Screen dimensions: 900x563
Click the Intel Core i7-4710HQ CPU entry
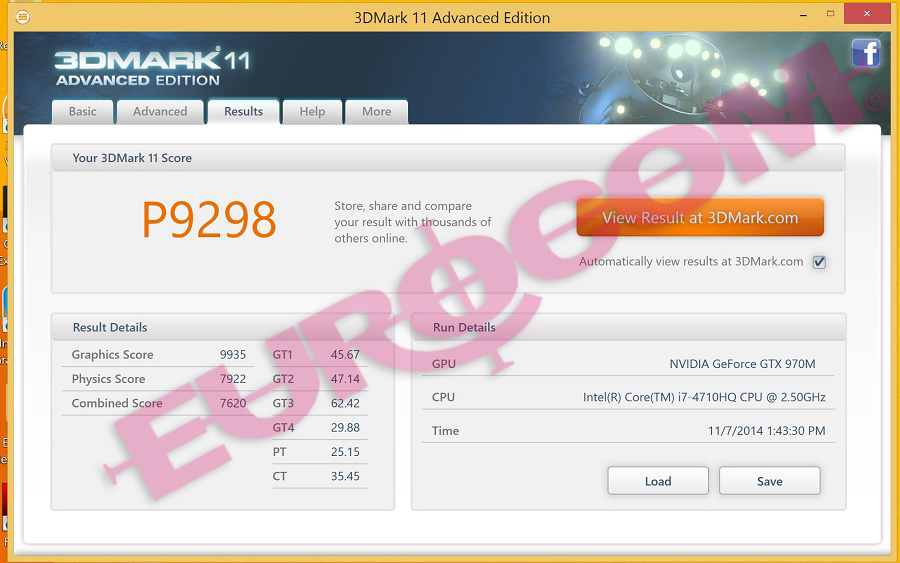[704, 397]
